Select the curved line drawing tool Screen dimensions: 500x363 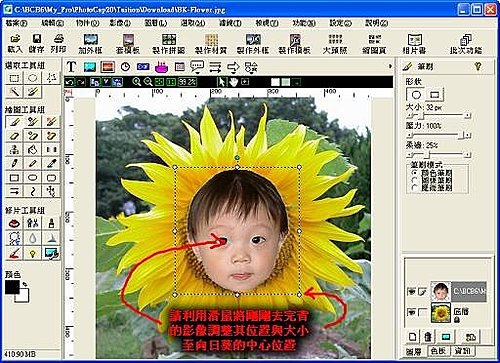tap(33, 191)
